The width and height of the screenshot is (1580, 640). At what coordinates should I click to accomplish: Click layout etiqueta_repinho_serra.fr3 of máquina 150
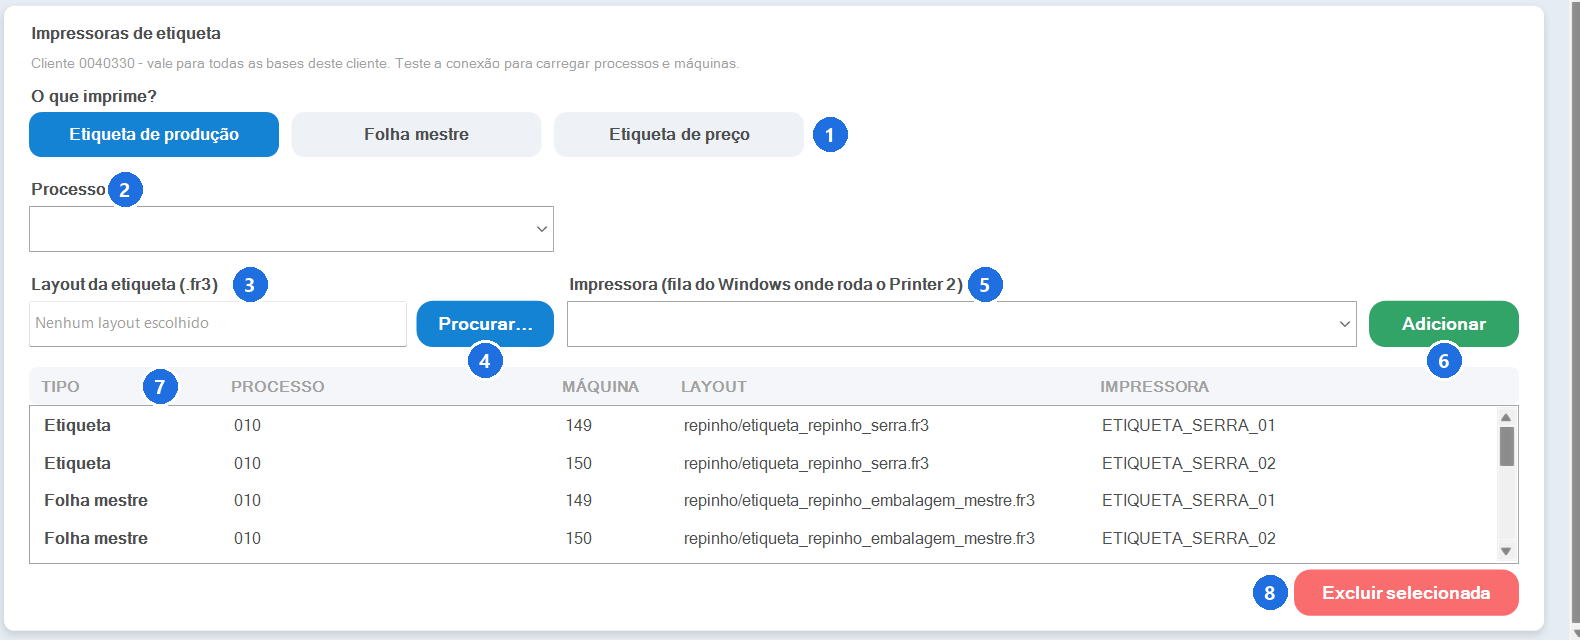(x=806, y=463)
